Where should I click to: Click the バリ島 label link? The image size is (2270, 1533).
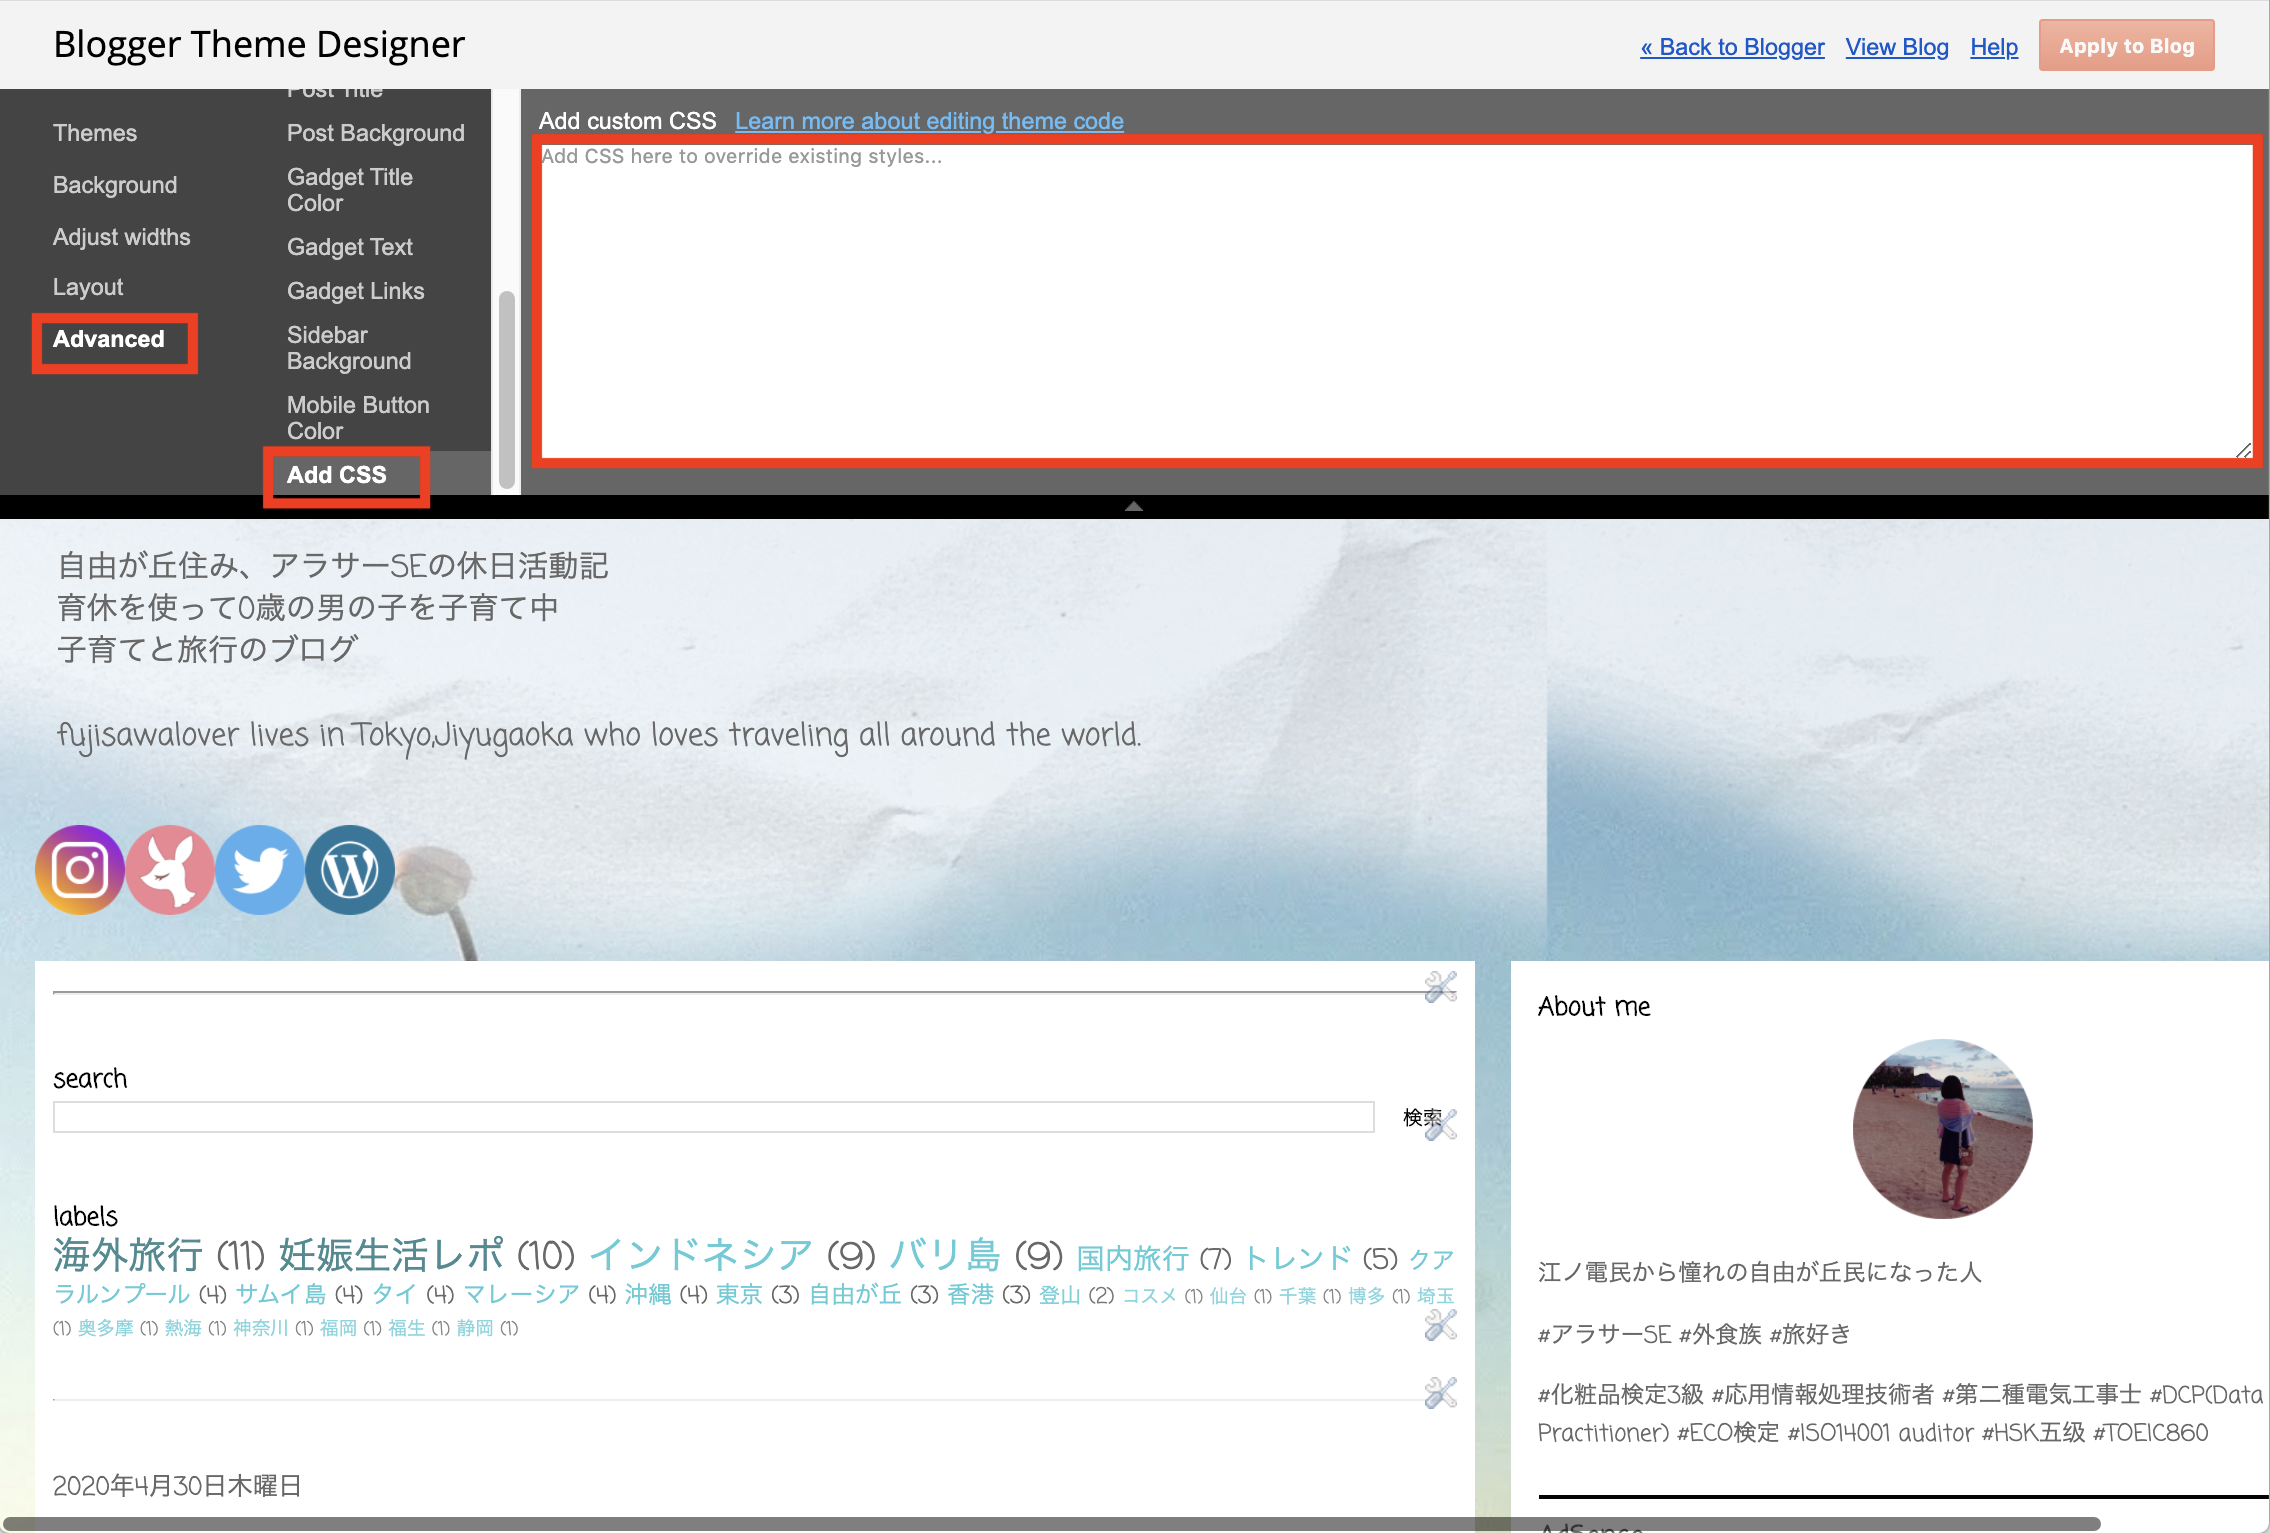click(945, 1254)
